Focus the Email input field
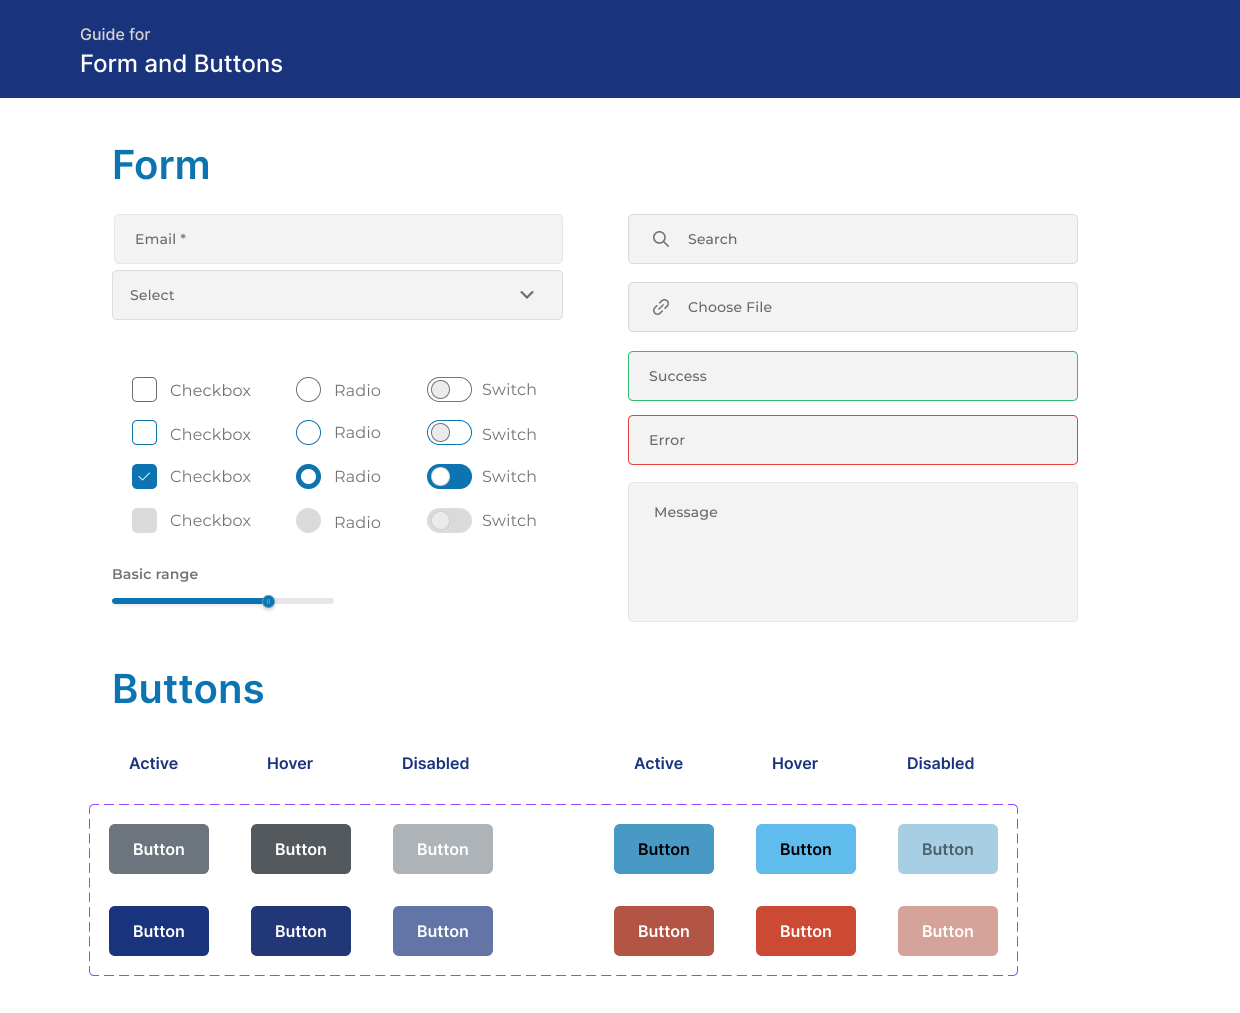The width and height of the screenshot is (1240, 1013). click(338, 239)
